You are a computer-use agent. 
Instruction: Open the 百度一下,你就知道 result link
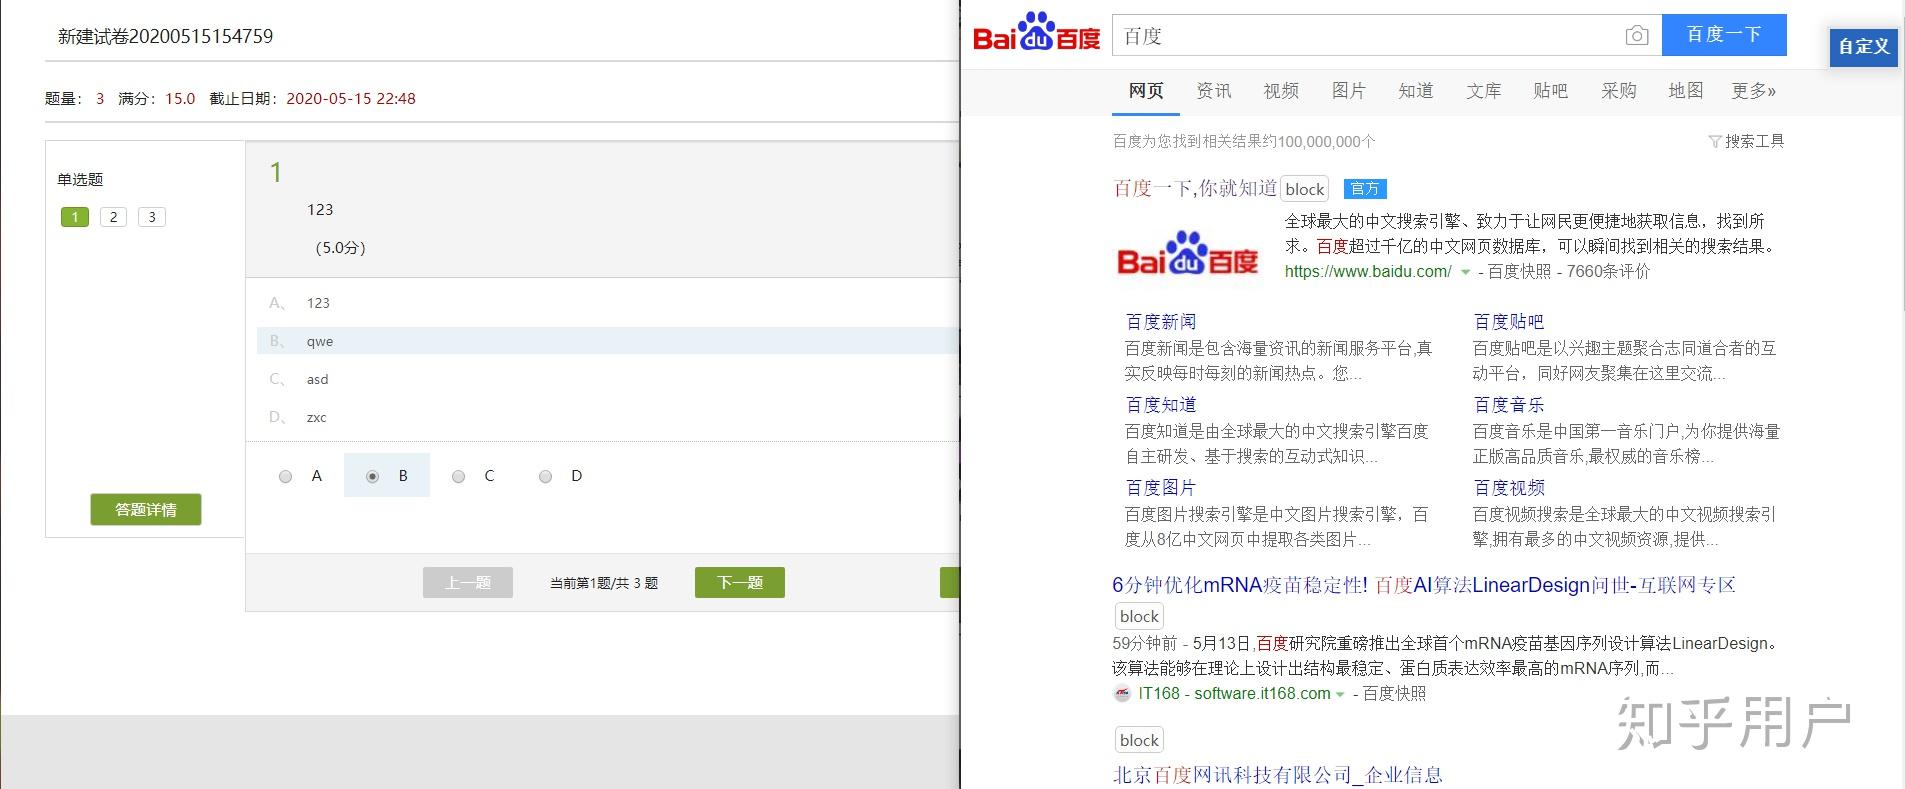tap(1195, 188)
